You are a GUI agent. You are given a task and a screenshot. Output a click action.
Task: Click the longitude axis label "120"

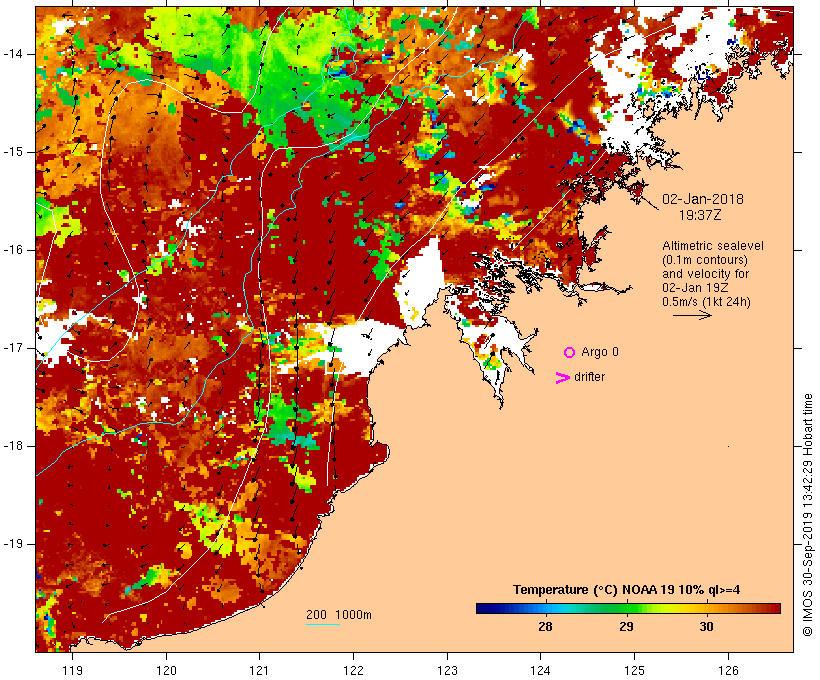pos(166,670)
